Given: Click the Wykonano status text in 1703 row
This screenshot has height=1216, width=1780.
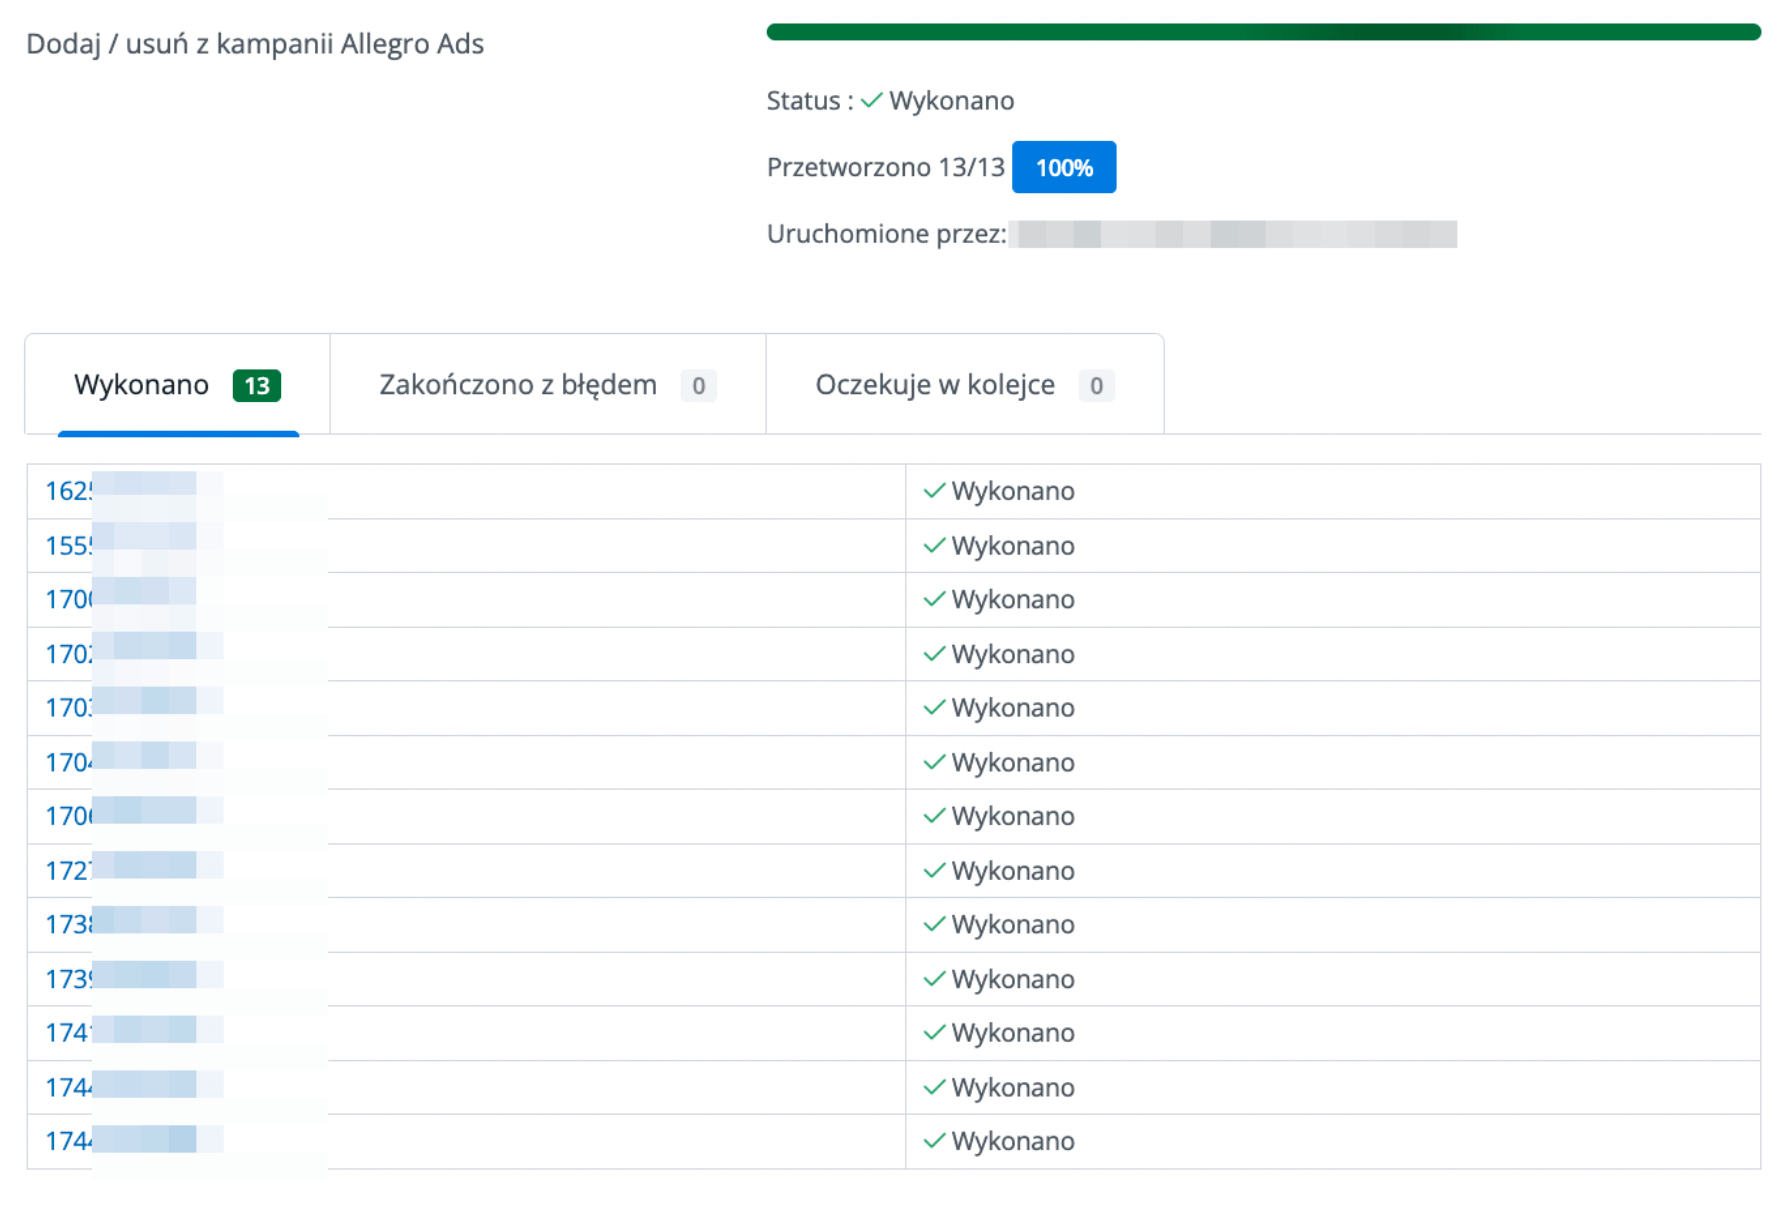Looking at the screenshot, I should point(1012,708).
